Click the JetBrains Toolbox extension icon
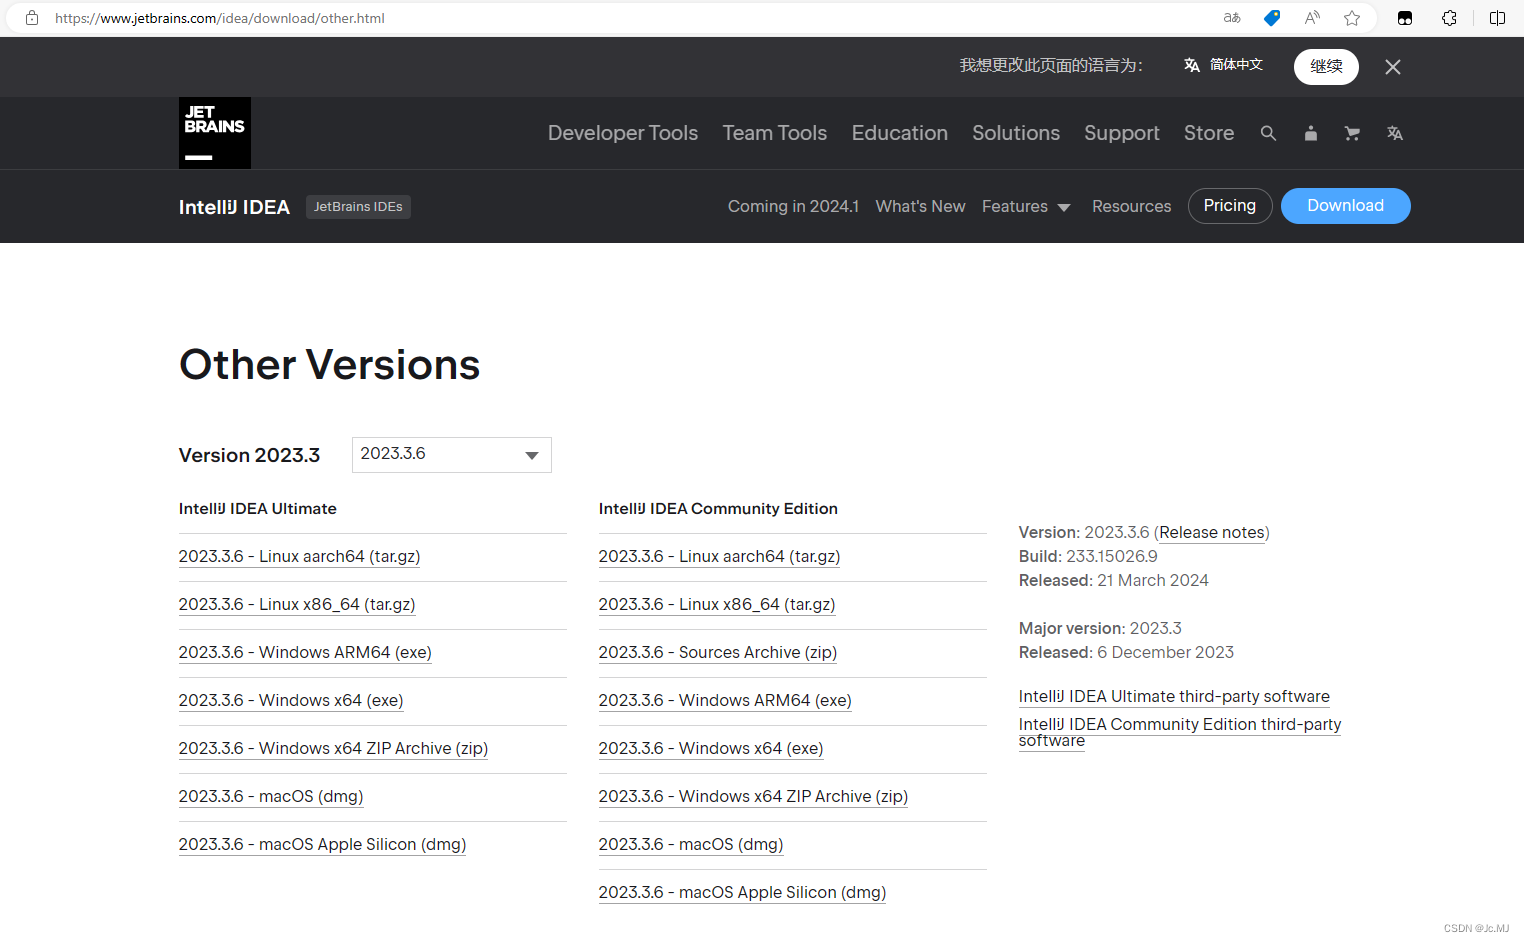This screenshot has height=942, width=1524. (x=1405, y=18)
